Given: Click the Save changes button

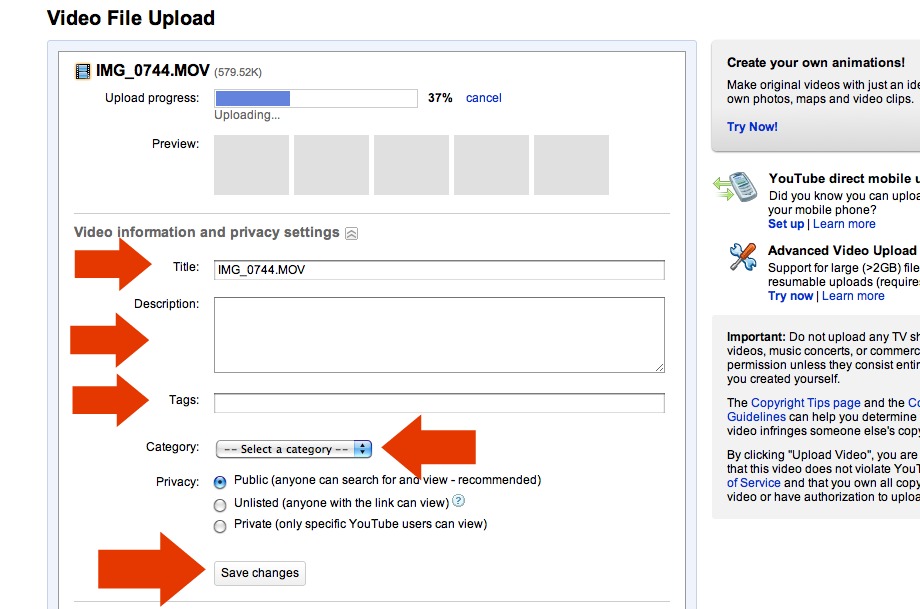Looking at the screenshot, I should pyautogui.click(x=260, y=573).
